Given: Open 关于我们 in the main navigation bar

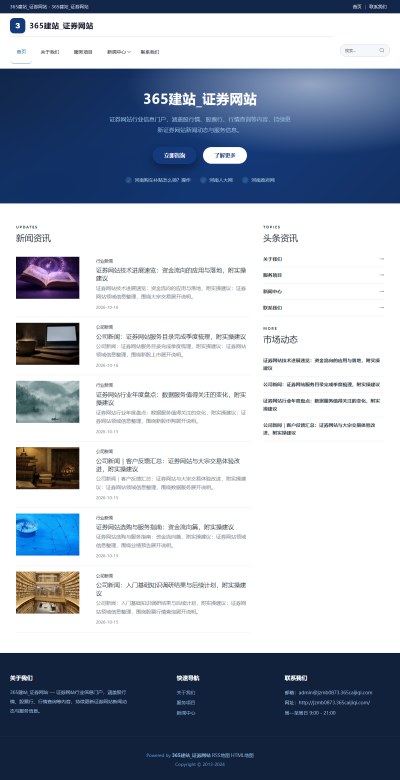Looking at the screenshot, I should click(x=50, y=52).
